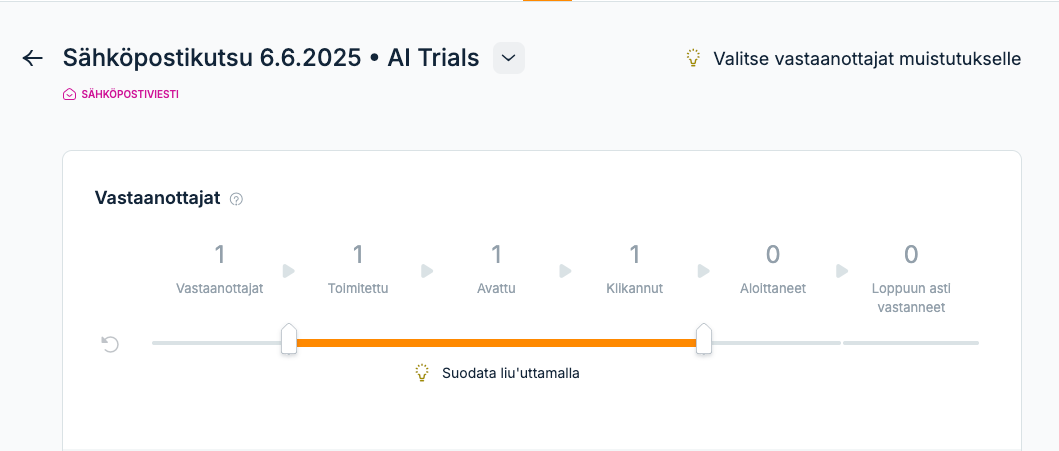Viewport: 1059px width, 451px height.
Task: Reset the filter with the undo arrow icon
Action: [109, 344]
